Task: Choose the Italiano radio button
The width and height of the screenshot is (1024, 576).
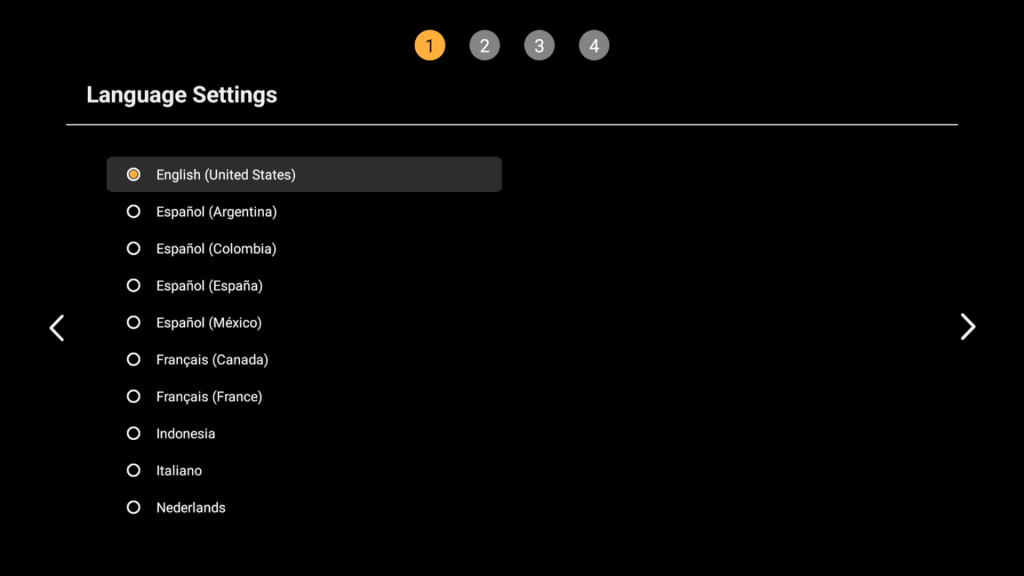Action: 133,471
